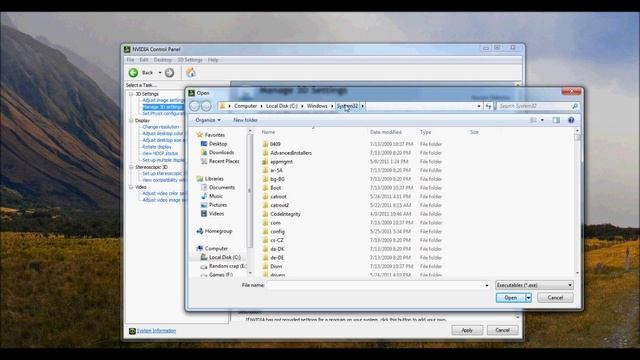Collapse the Display tree node
This screenshot has height=360, width=640.
click(131, 121)
